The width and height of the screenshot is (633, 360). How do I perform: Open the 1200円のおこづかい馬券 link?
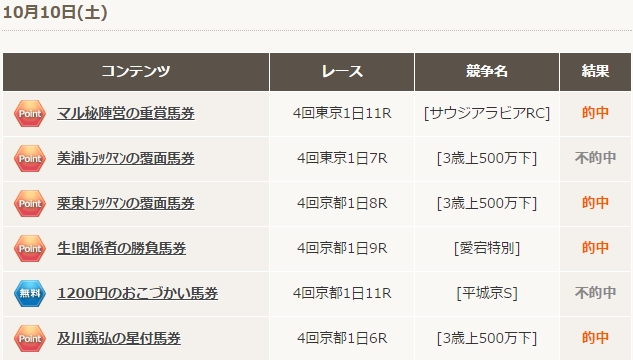coord(138,293)
